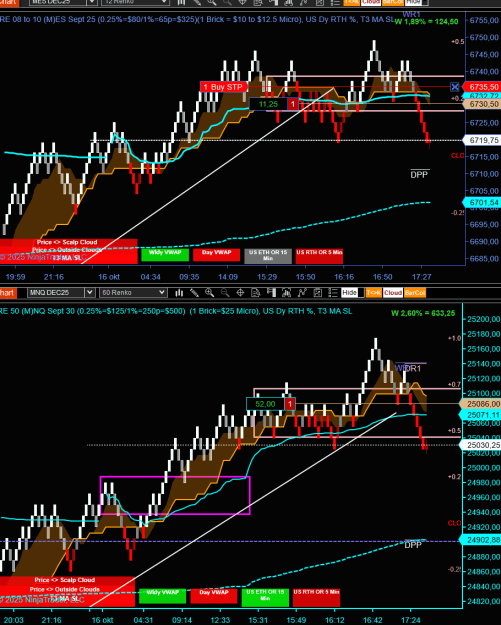Cancel the Buy STP order with X marker
The image size is (501, 625).
pyautogui.click(x=455, y=86)
